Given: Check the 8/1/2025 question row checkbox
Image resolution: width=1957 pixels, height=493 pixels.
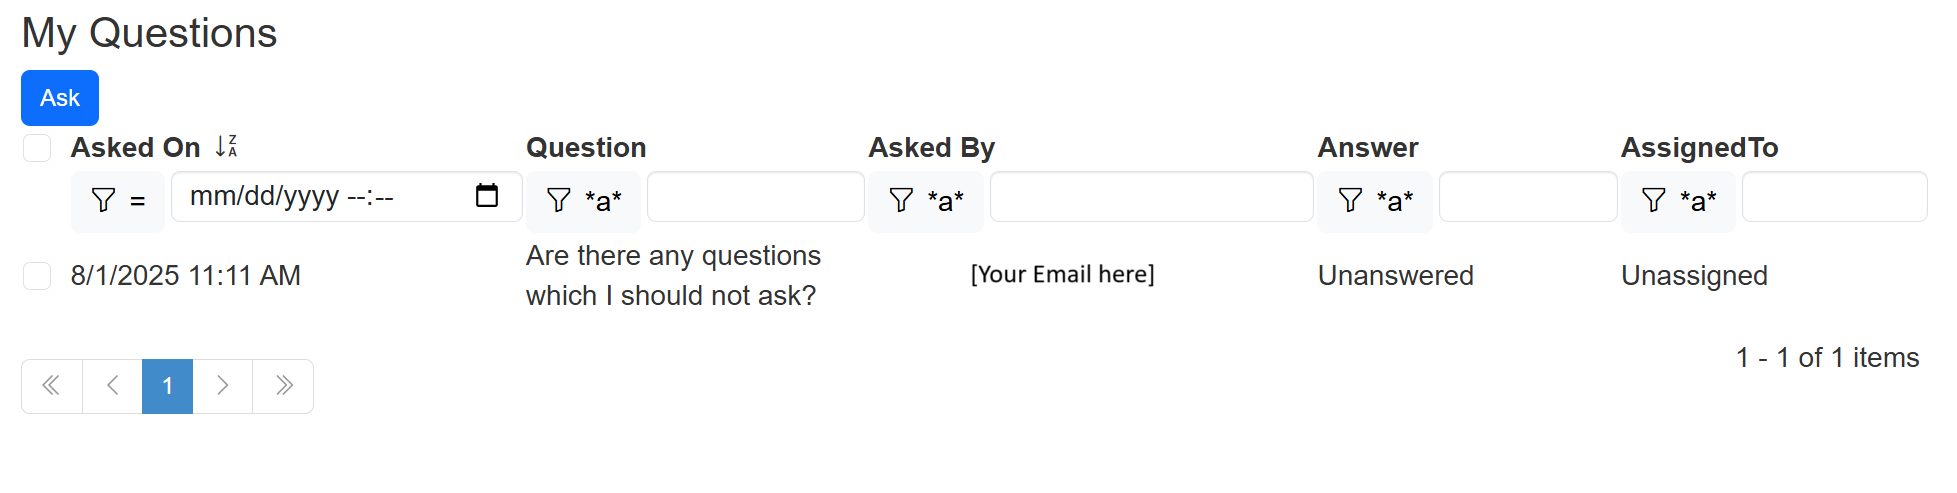Looking at the screenshot, I should click(x=37, y=276).
